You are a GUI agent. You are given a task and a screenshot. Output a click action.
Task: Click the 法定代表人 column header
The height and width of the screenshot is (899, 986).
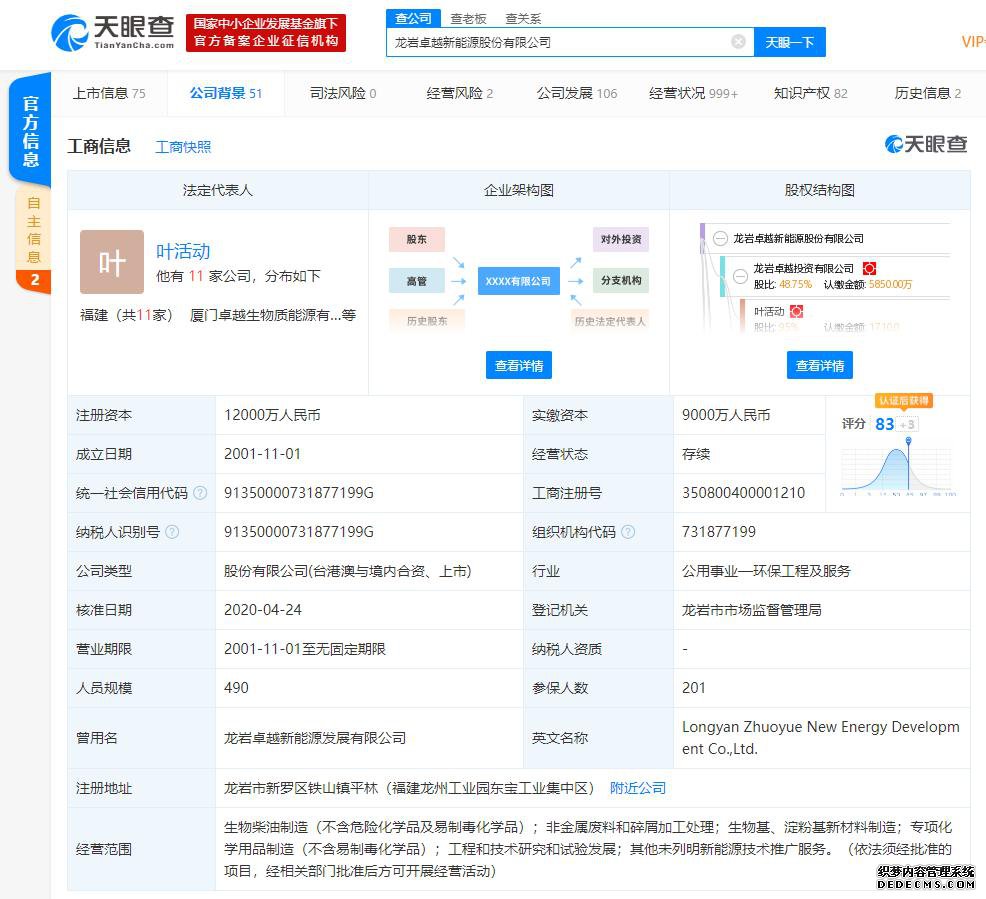218,190
